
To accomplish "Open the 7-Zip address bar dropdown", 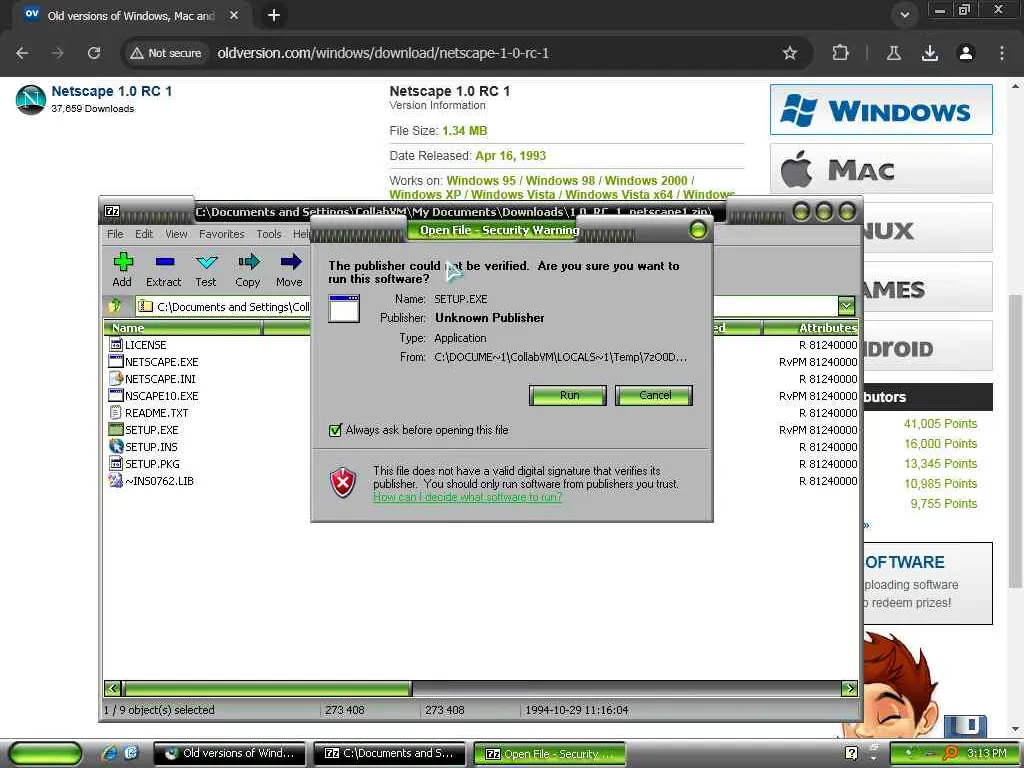I will (x=846, y=305).
